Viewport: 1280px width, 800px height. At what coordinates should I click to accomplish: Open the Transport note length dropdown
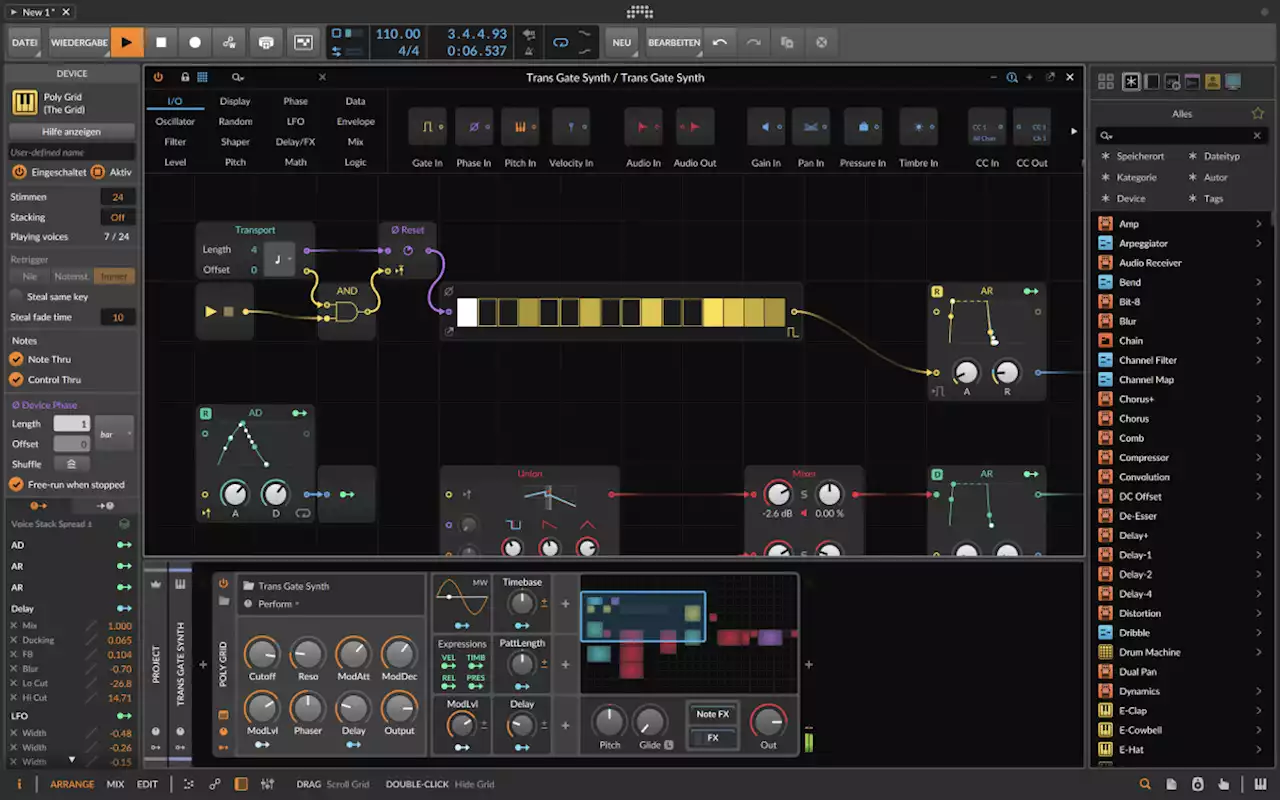tap(282, 260)
